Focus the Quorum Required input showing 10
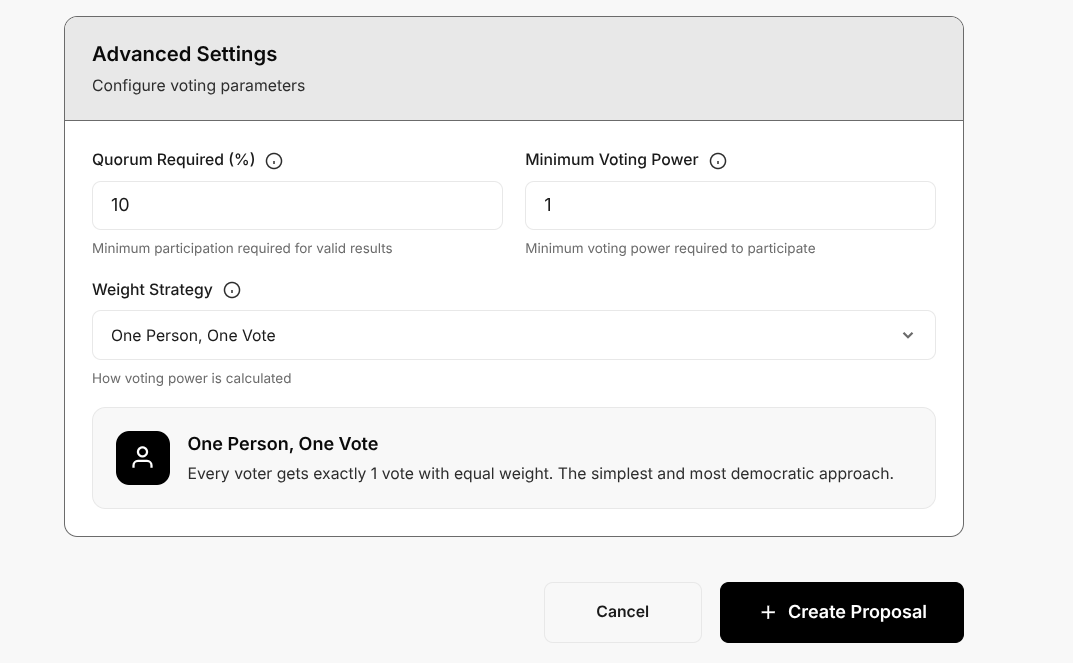Screen dimensions: 1073x663 [x=297, y=205]
